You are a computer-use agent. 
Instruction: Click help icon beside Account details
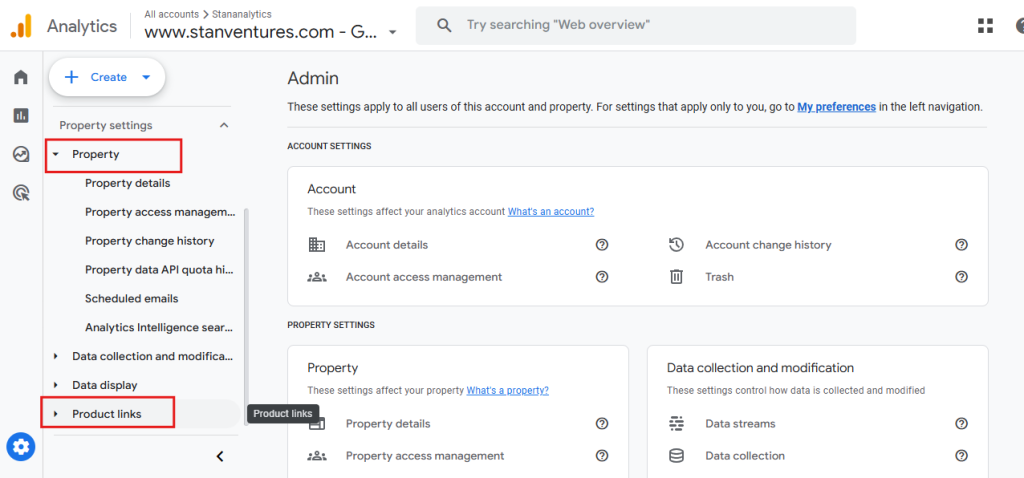click(602, 245)
